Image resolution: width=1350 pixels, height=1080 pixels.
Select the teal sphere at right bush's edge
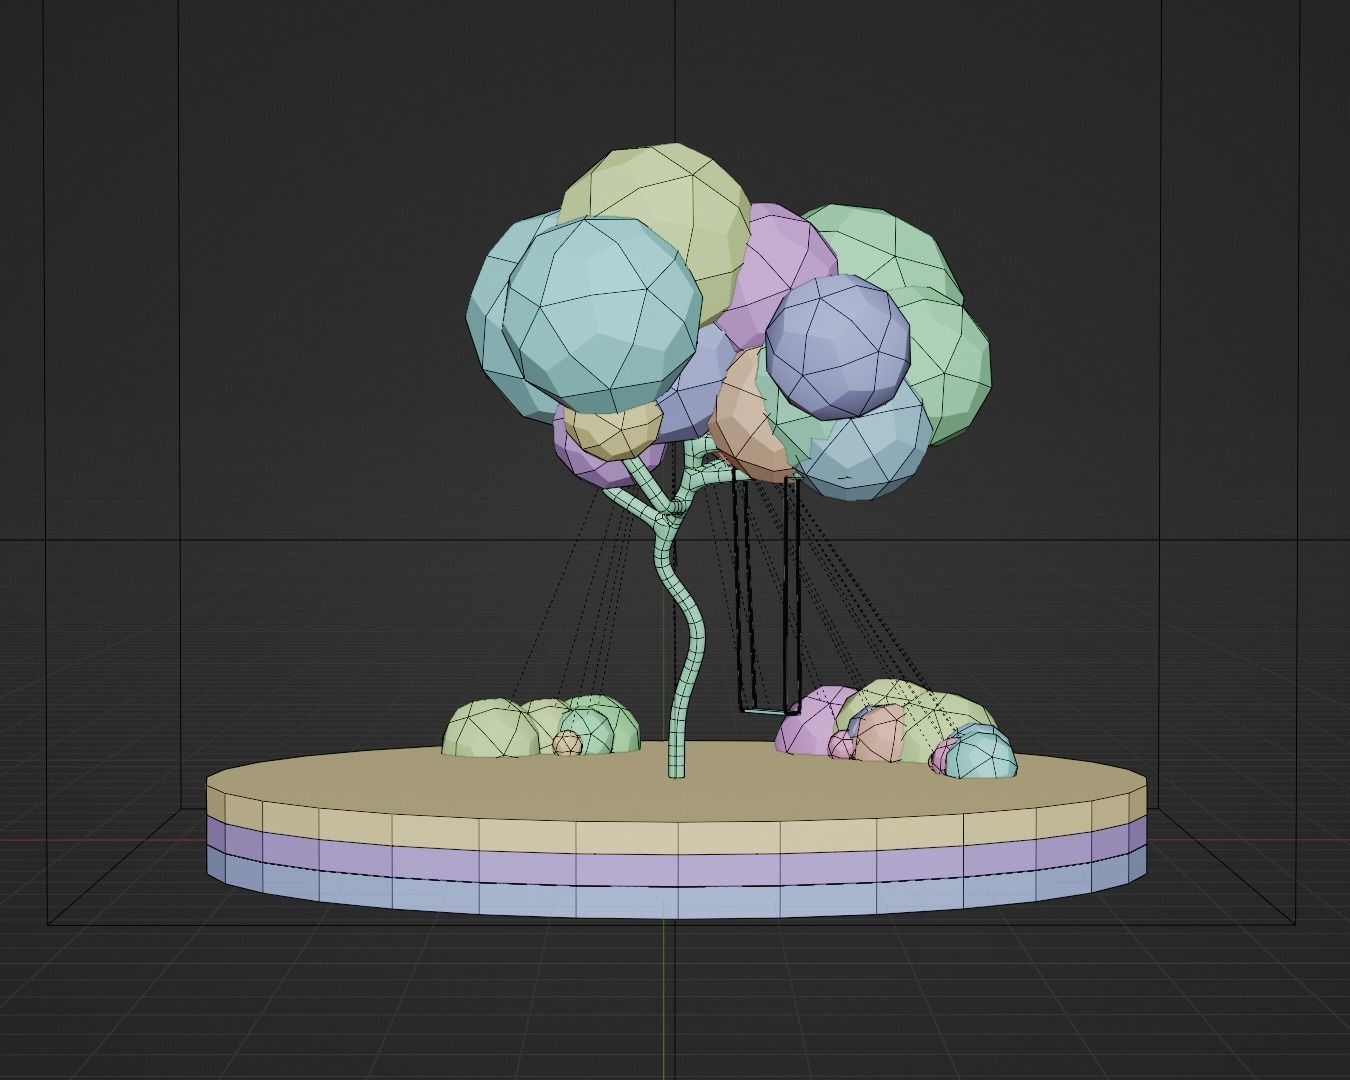[x=982, y=755]
